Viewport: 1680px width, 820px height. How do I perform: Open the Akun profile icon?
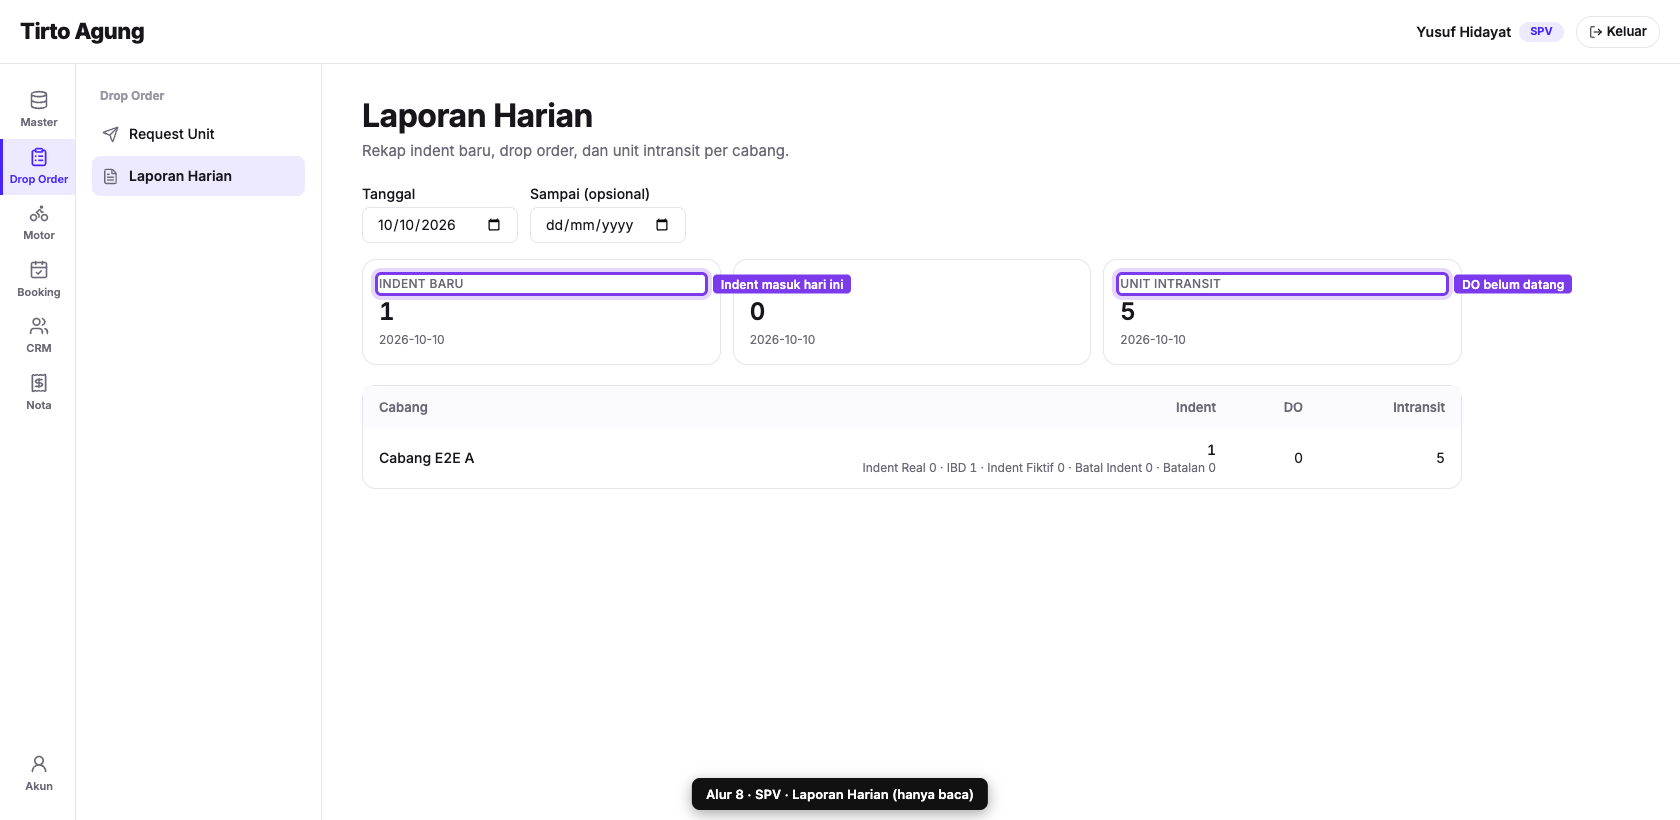point(39,764)
